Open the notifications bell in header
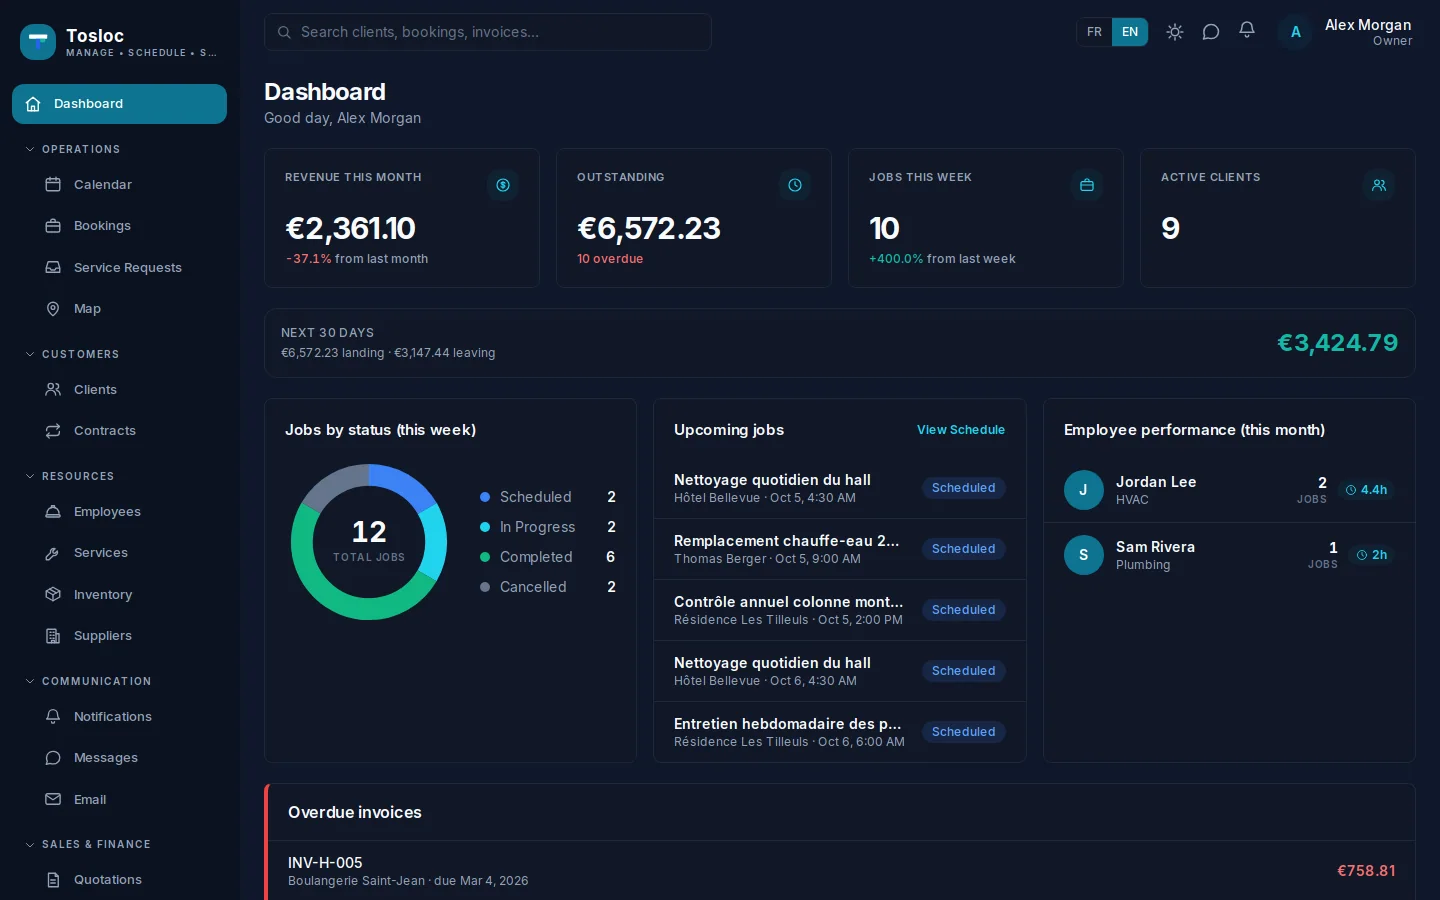 tap(1247, 32)
